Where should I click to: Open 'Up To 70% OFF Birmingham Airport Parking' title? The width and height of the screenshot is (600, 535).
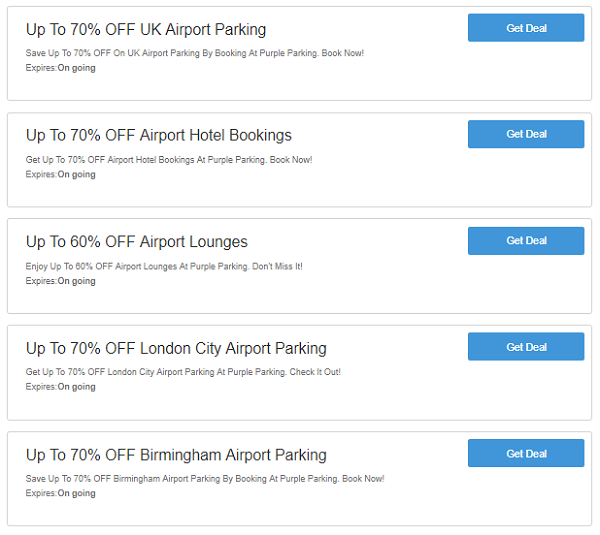pyautogui.click(x=176, y=455)
